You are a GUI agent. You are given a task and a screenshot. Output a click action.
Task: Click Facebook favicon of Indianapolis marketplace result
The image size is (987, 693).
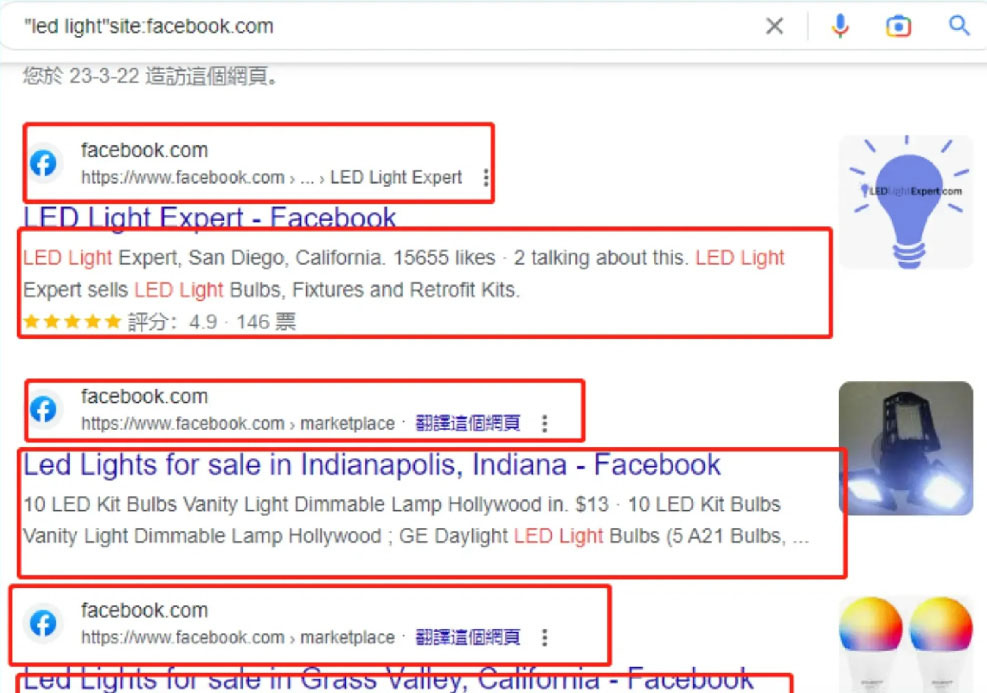(43, 409)
